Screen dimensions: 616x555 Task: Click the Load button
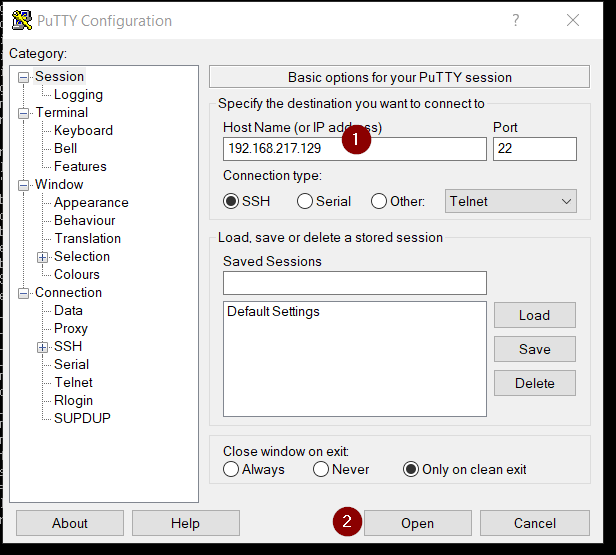tap(535, 315)
